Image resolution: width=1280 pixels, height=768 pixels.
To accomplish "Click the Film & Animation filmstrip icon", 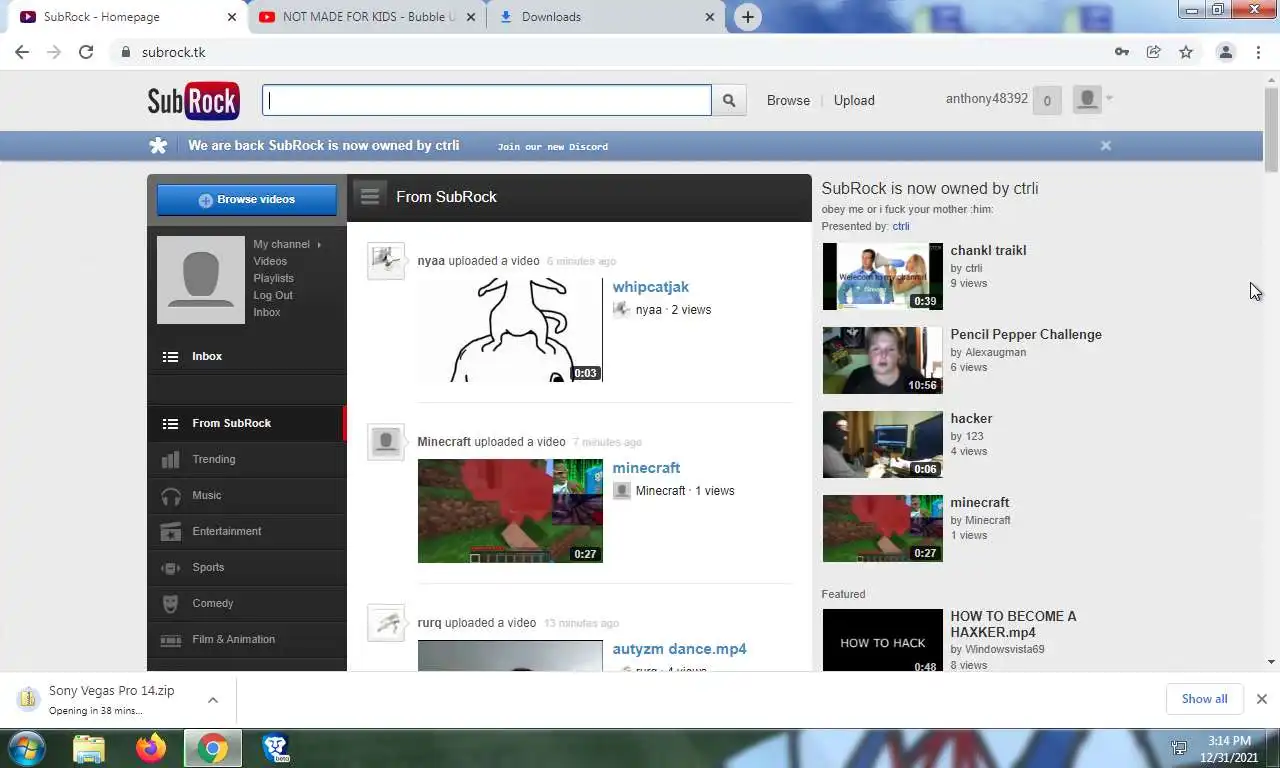I will tap(171, 639).
